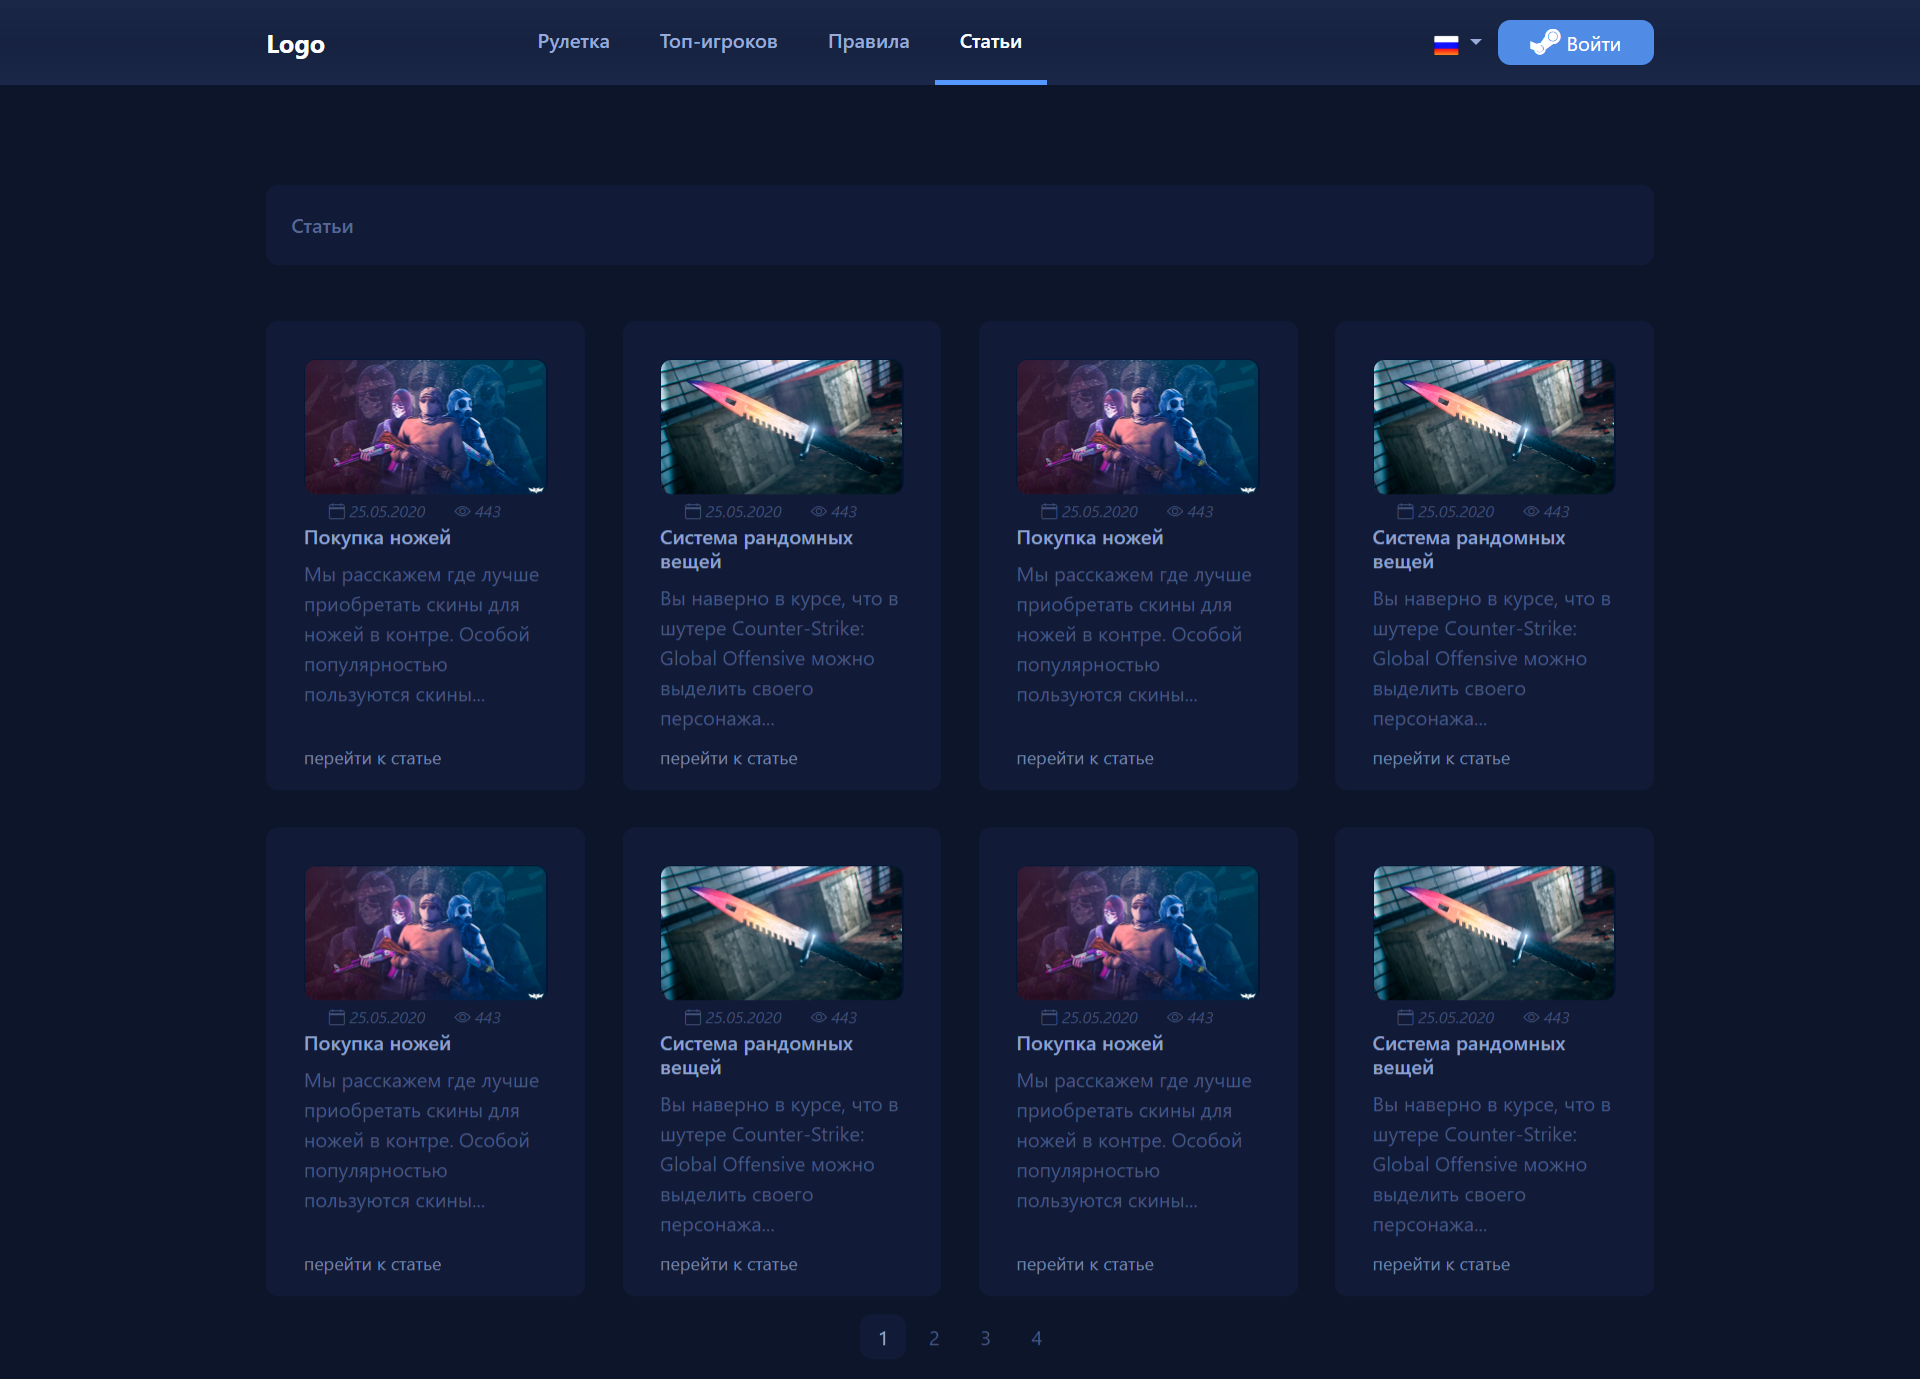Go to the Правила page
This screenshot has width=1920, height=1379.
pyautogui.click(x=868, y=42)
